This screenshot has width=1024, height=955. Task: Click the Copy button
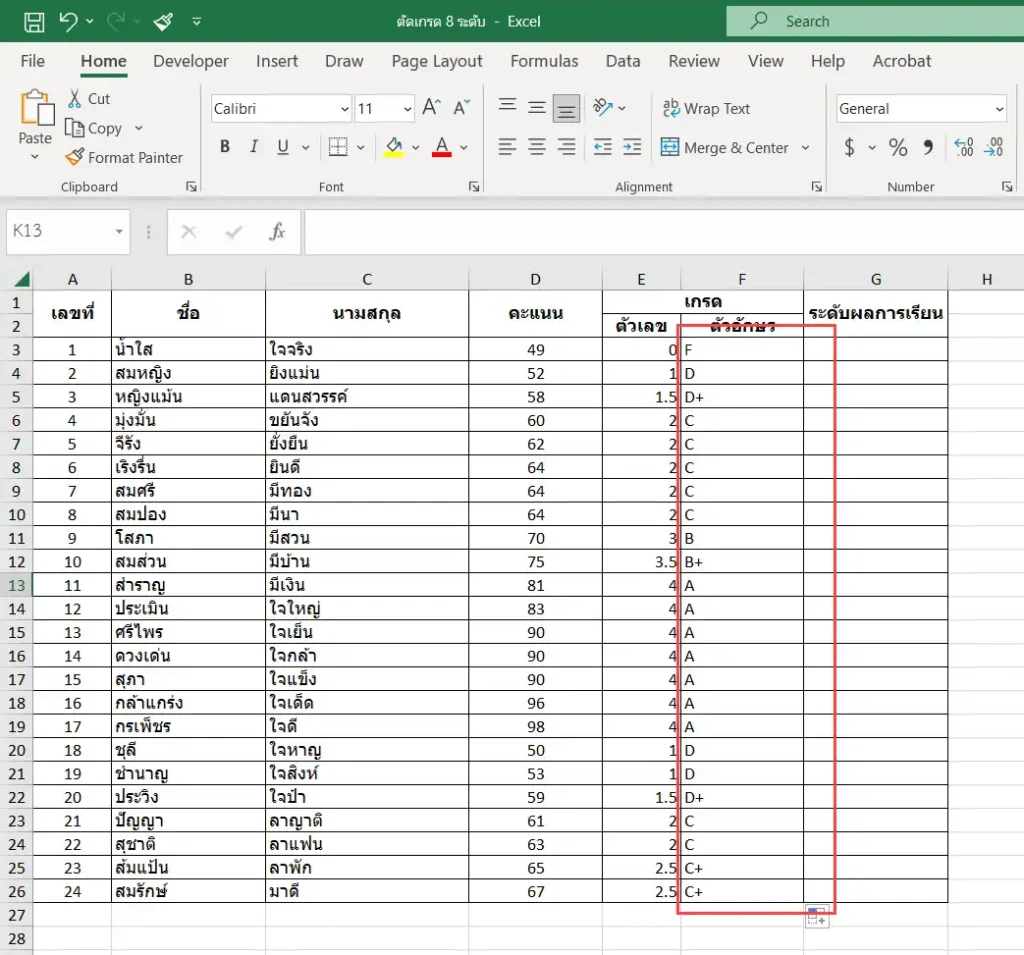[x=95, y=128]
